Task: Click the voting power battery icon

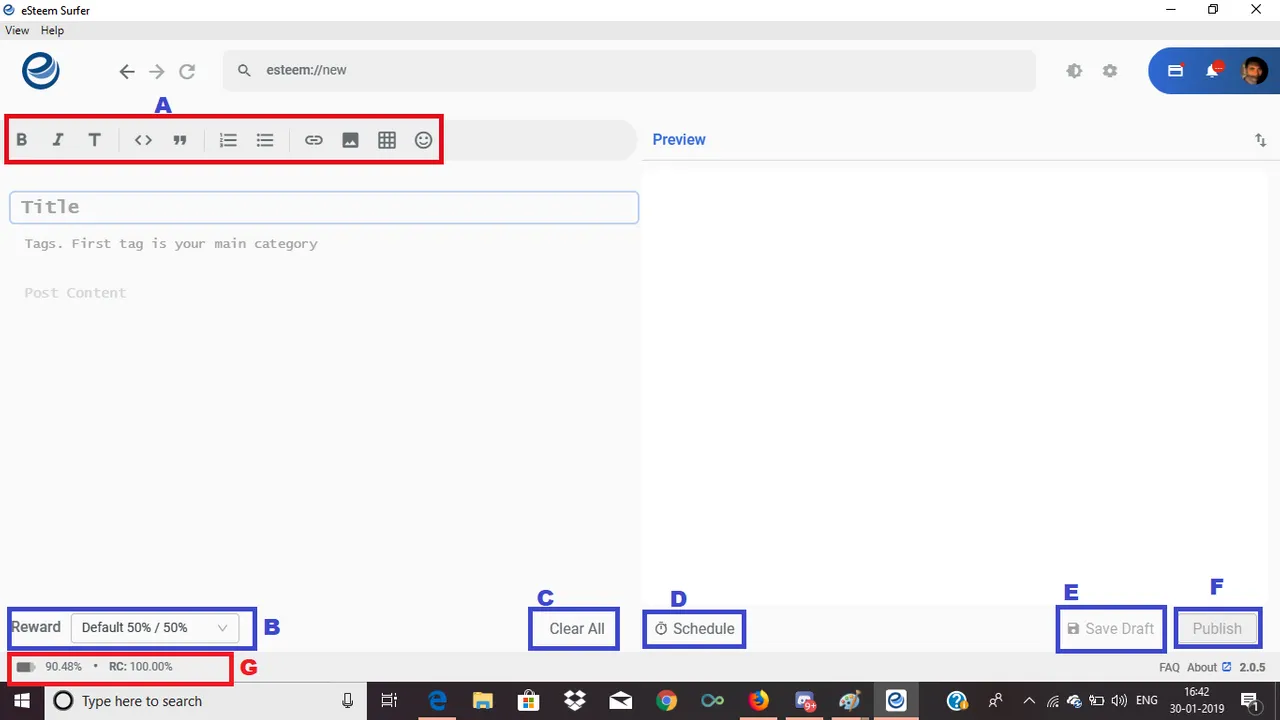Action: coord(25,667)
